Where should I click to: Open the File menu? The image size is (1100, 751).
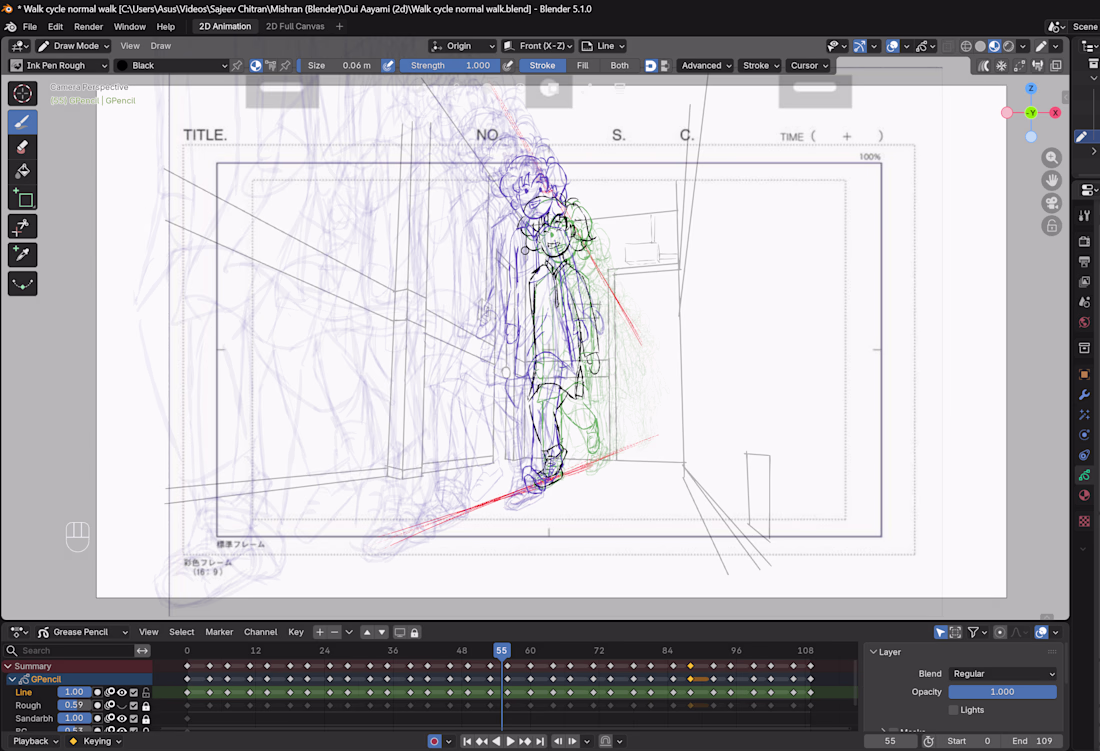pyautogui.click(x=29, y=27)
